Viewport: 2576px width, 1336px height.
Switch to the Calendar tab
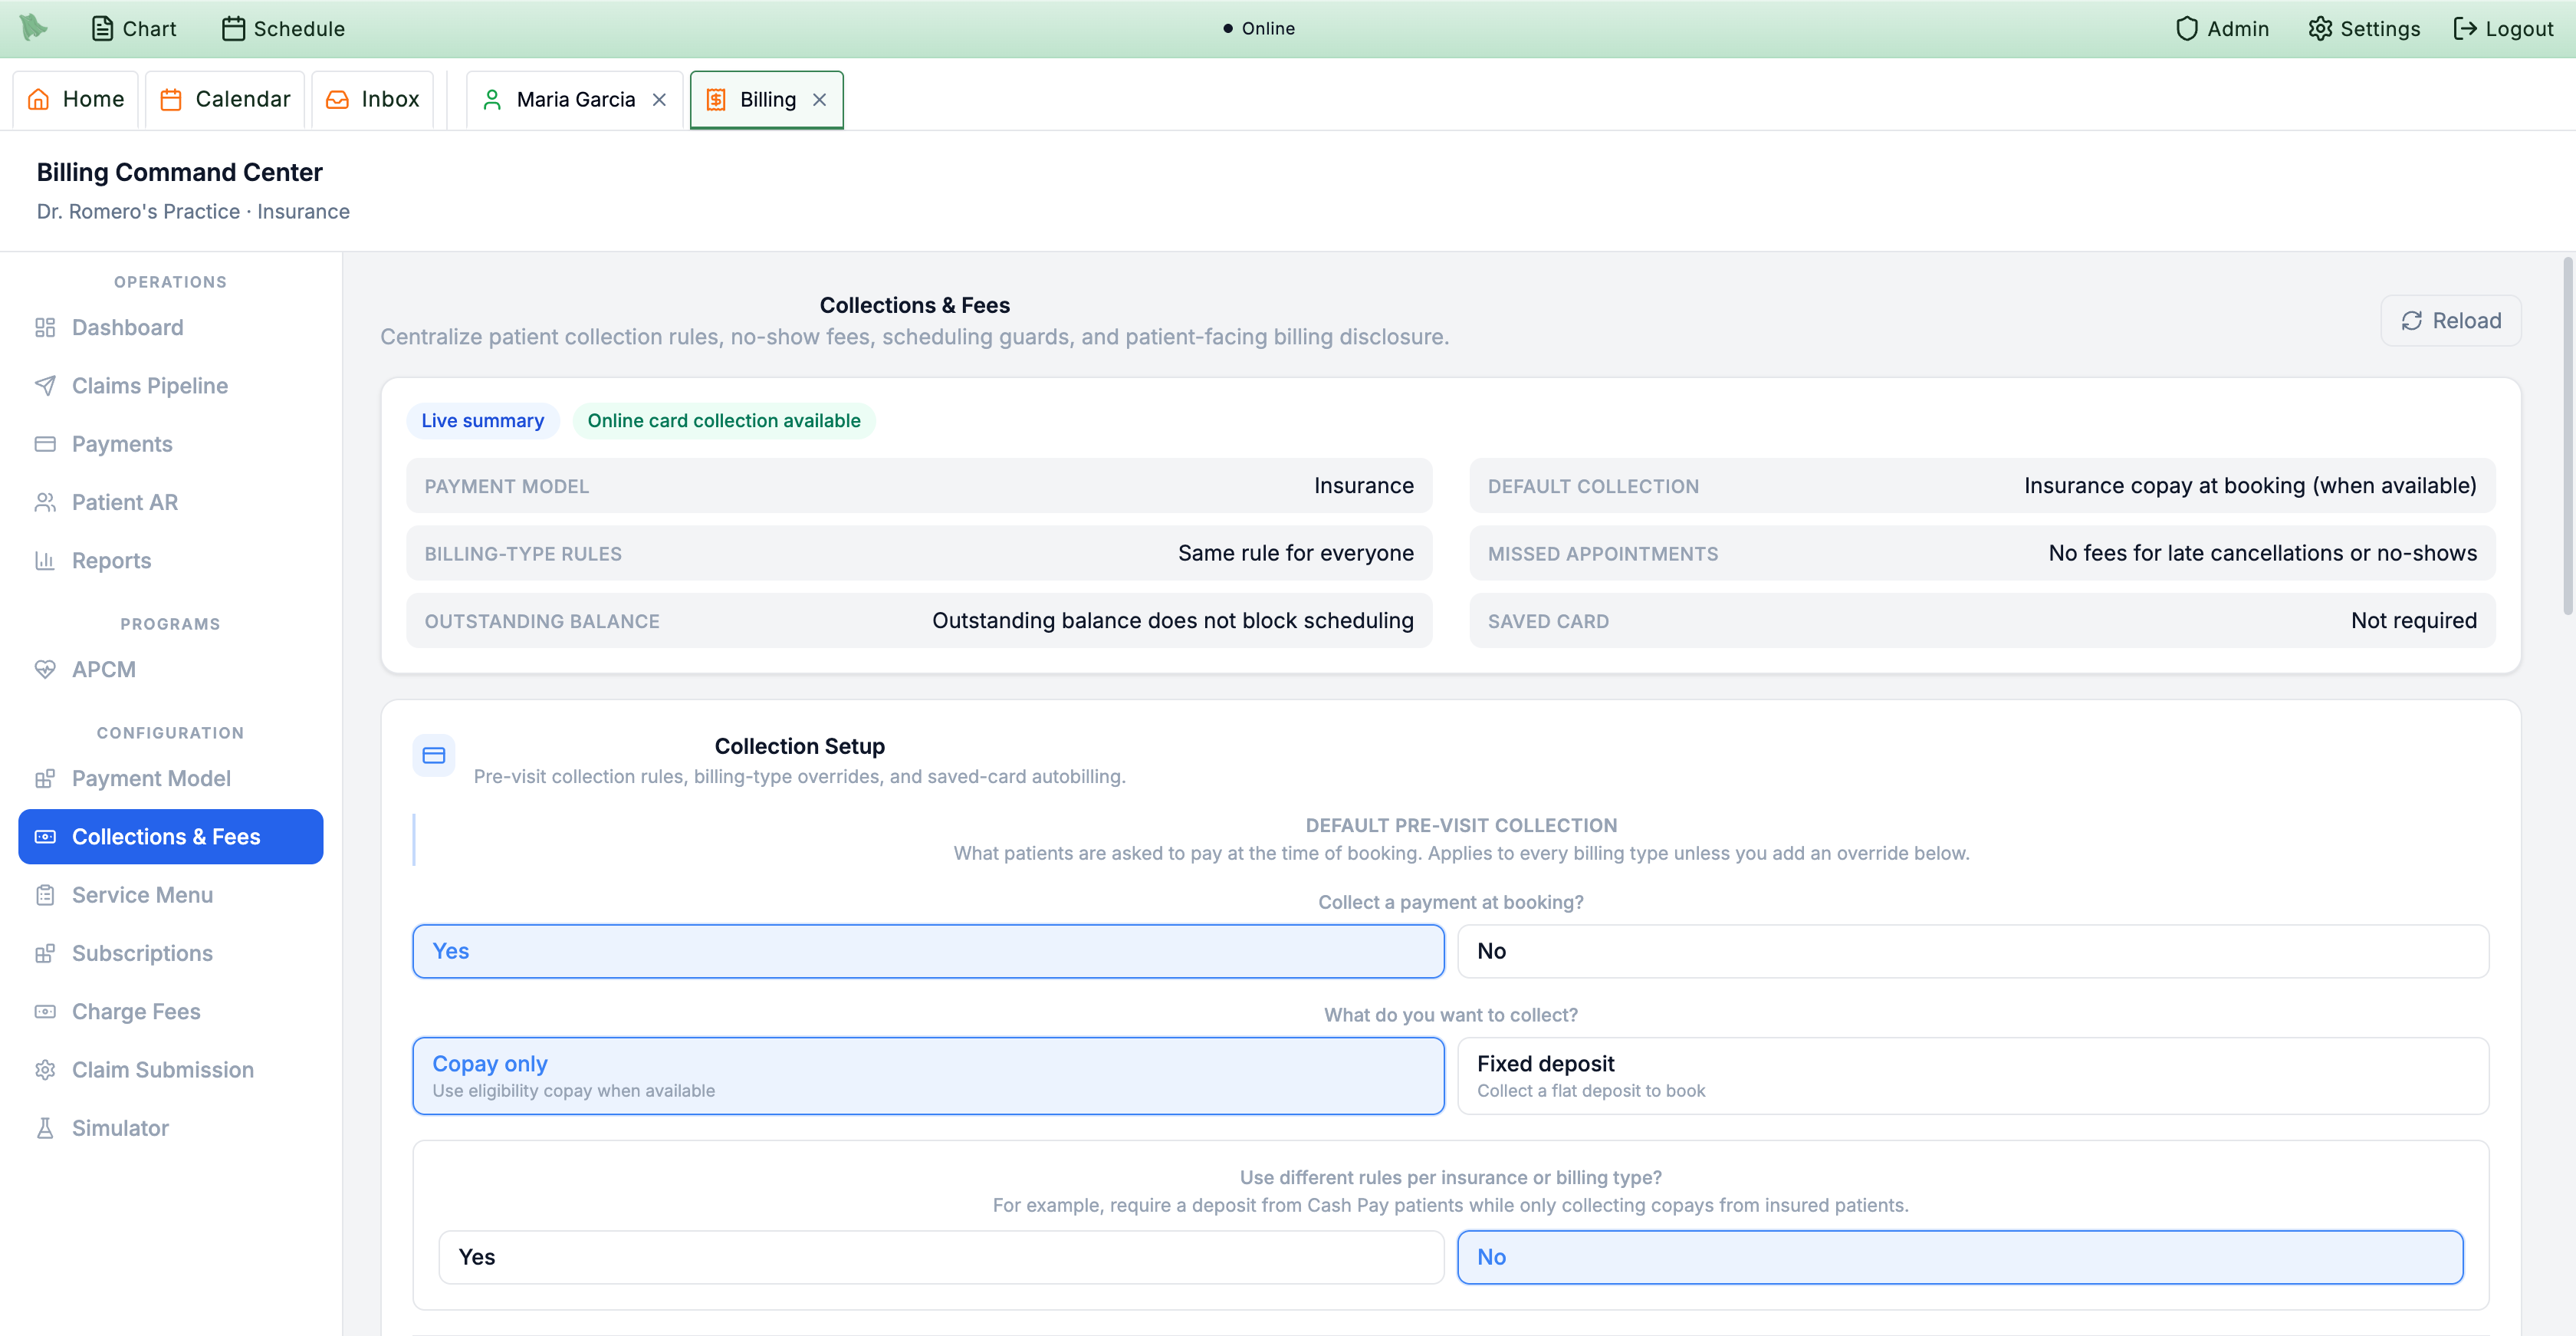click(x=225, y=99)
